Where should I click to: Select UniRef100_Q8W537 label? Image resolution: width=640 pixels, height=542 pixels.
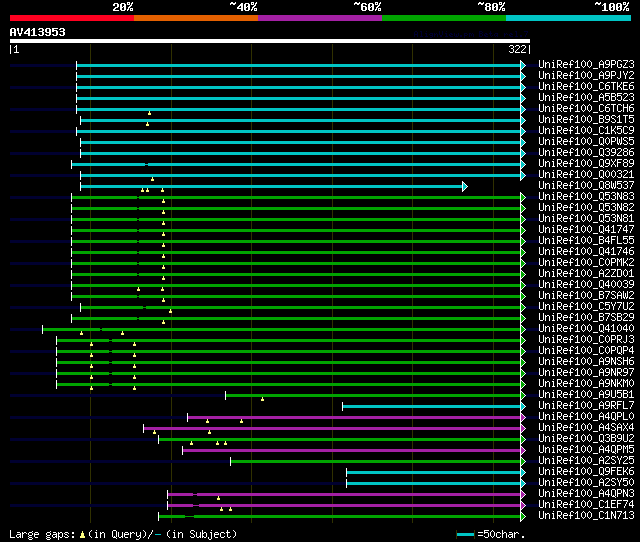tap(586, 186)
